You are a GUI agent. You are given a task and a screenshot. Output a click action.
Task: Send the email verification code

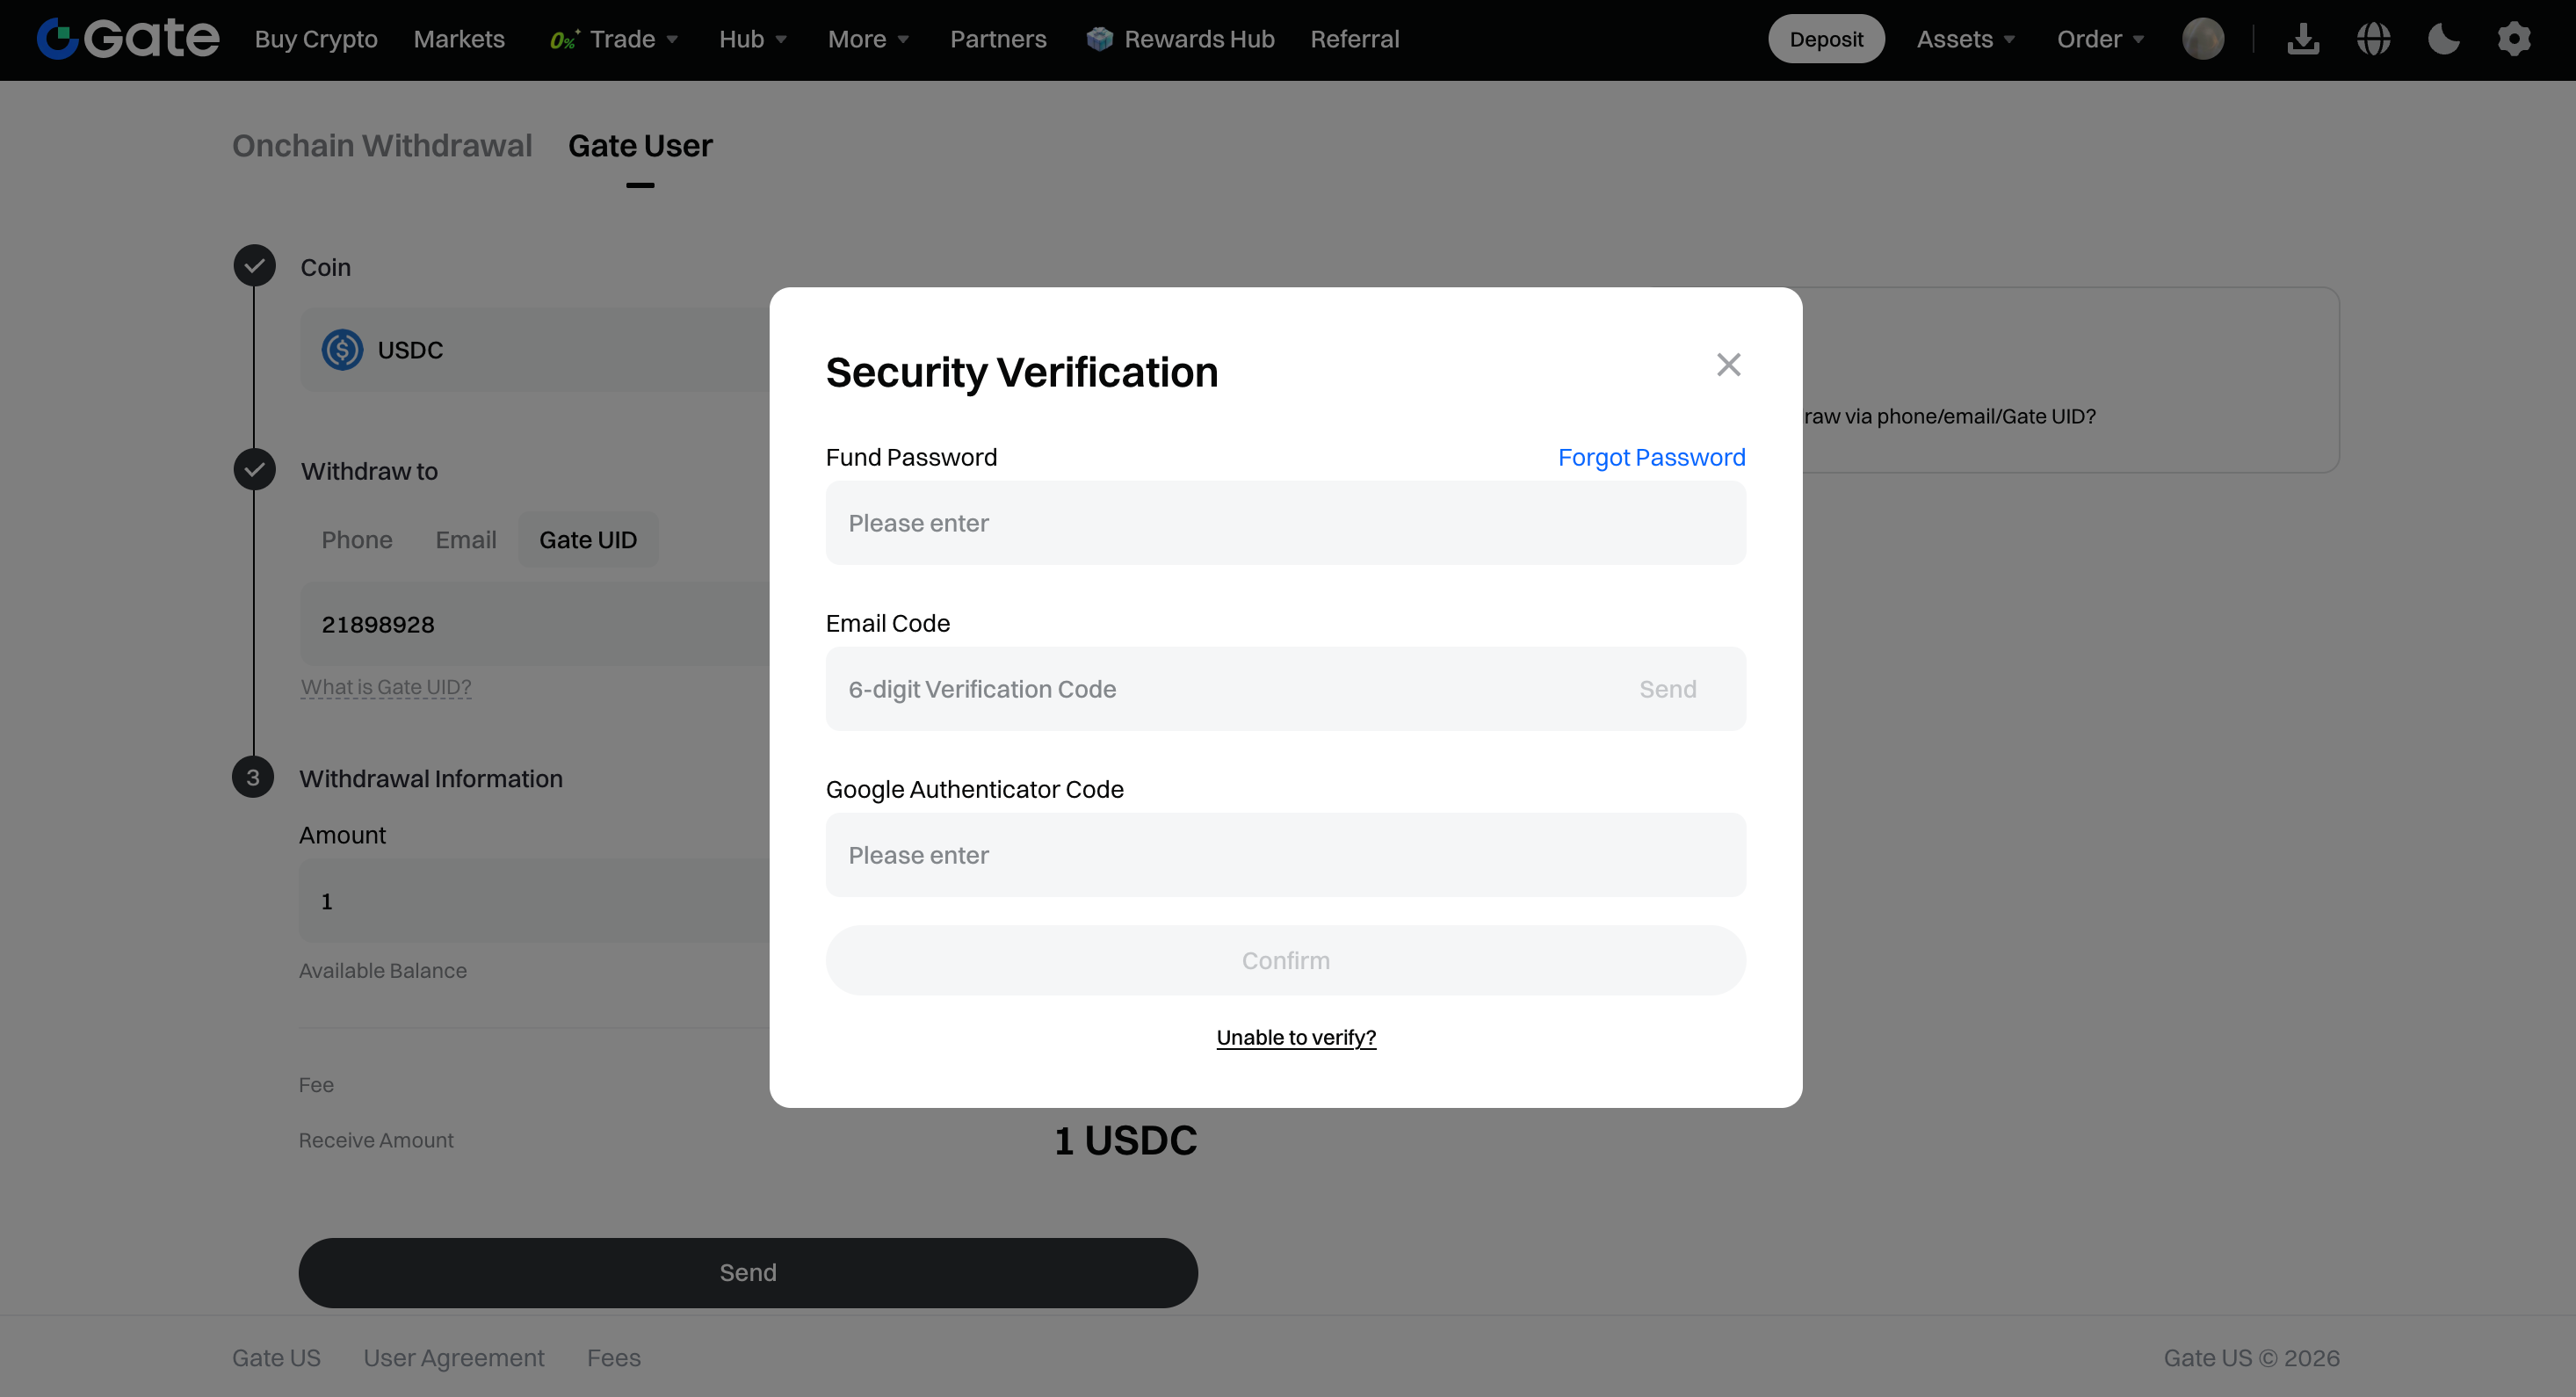pos(1667,689)
